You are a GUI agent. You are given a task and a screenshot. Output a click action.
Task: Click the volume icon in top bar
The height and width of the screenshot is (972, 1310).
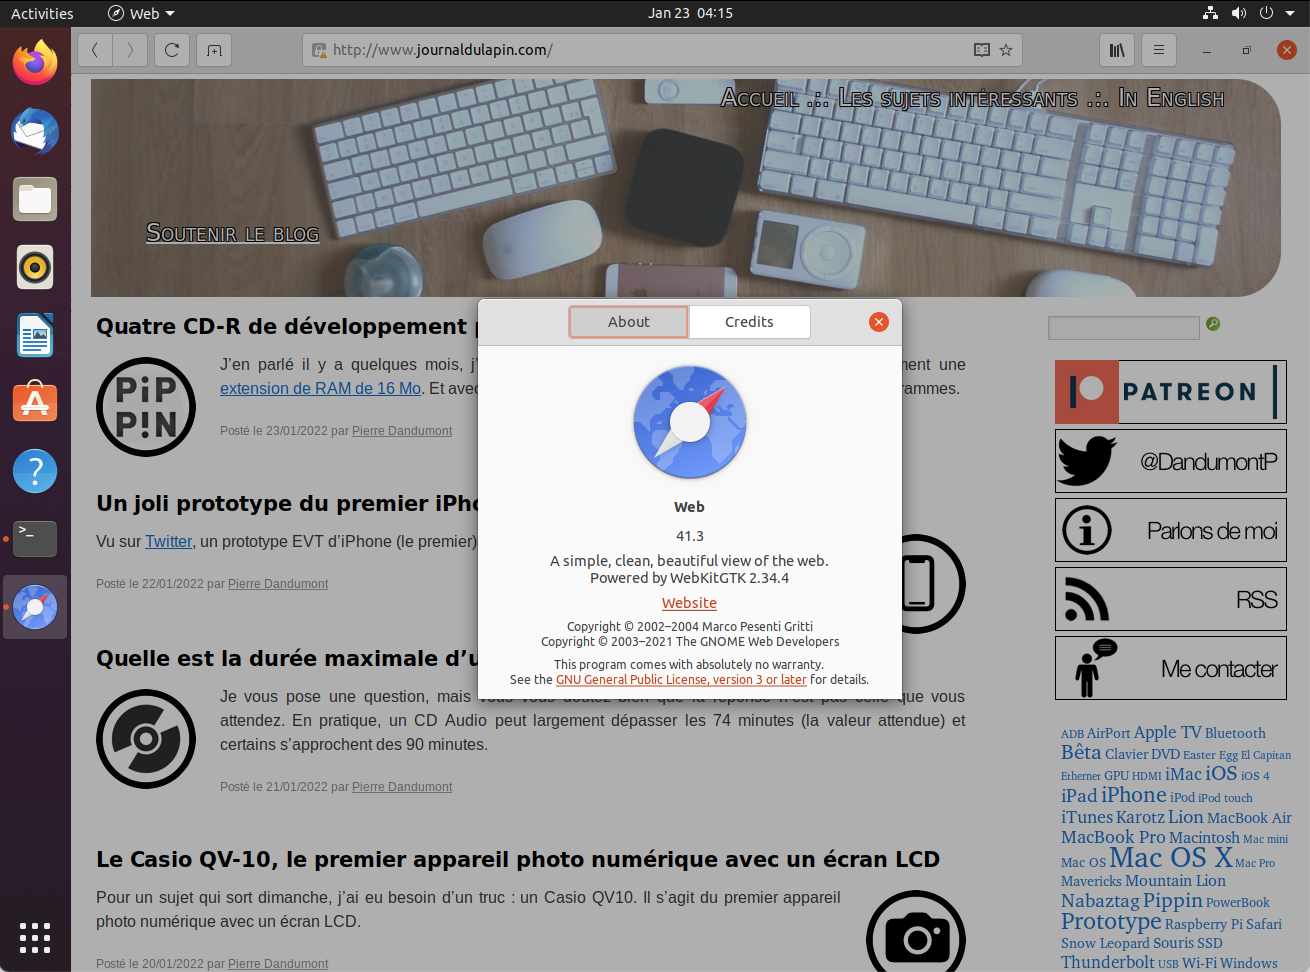(1239, 13)
